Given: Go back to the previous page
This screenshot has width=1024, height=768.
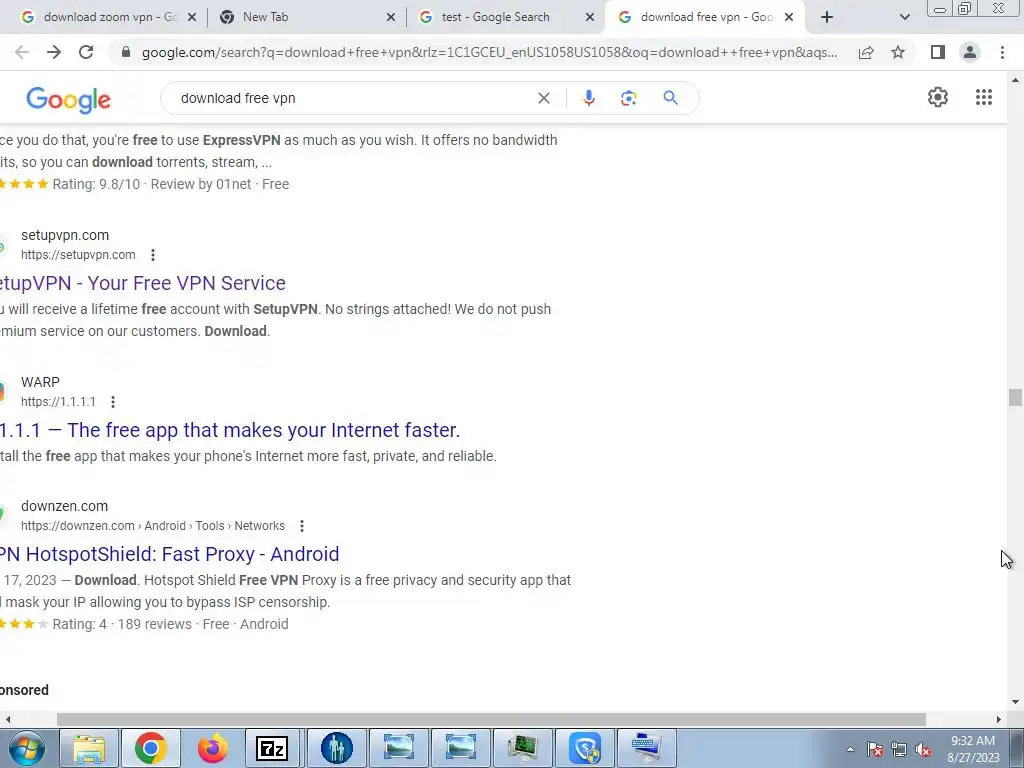Looking at the screenshot, I should 22,52.
